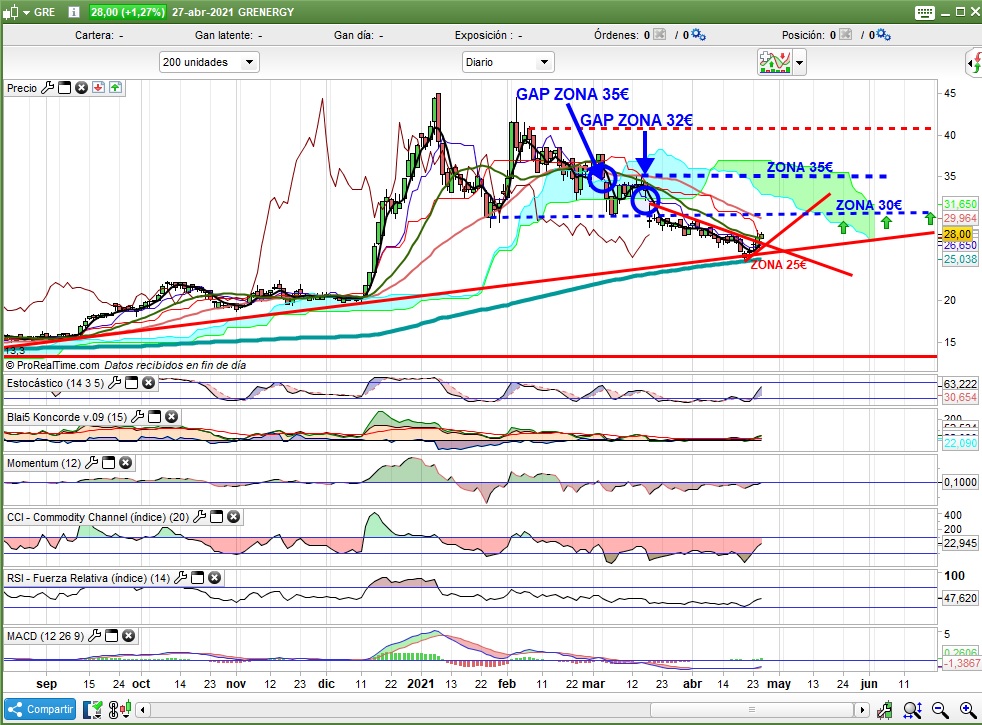Click the right arrow of horizontal scrollbar
Screen dimensions: 982x725
(862, 709)
